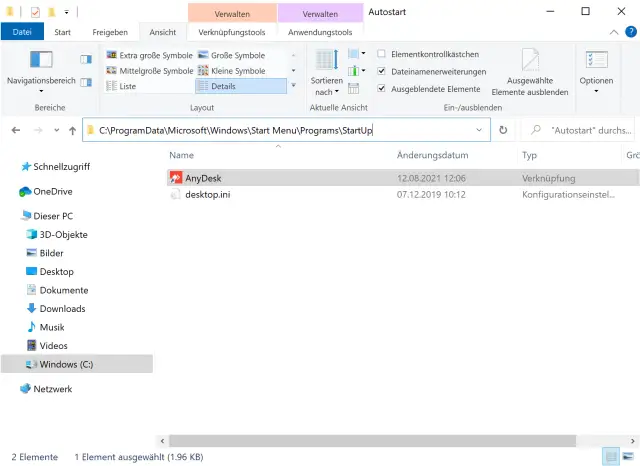Switch to the Freigeben tab
The image size is (640, 466).
[x=110, y=32]
